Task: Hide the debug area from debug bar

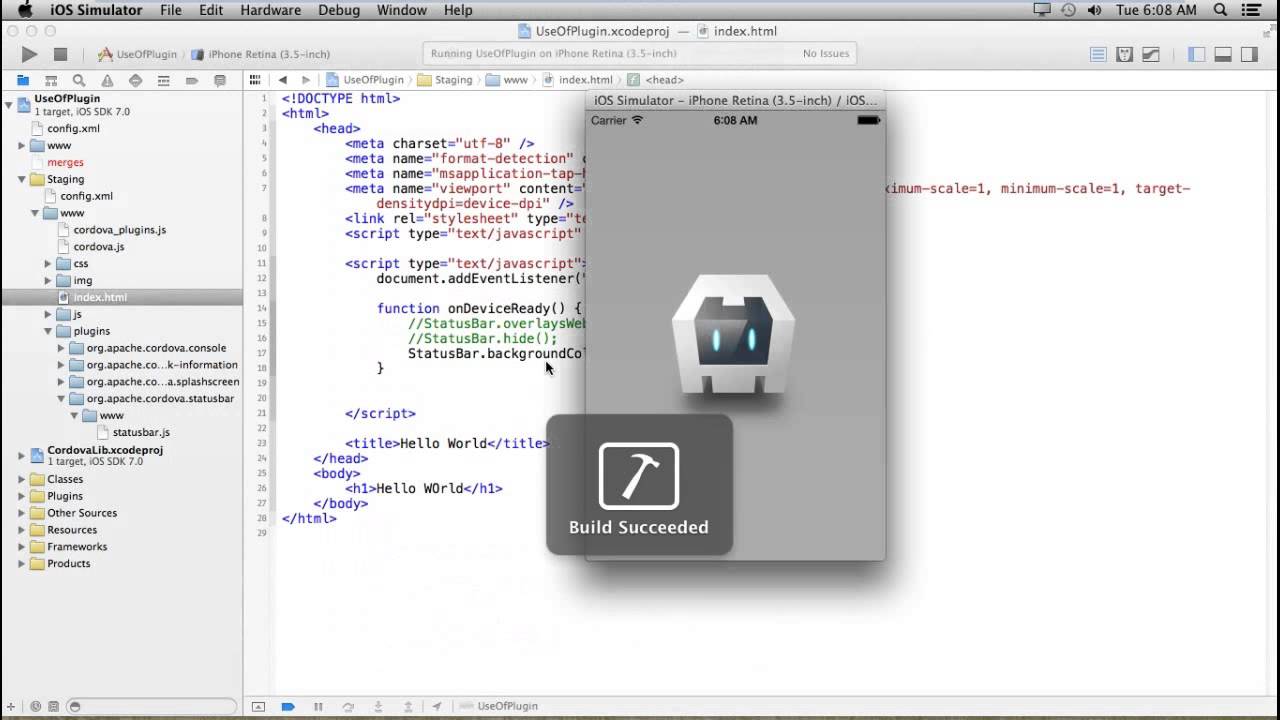Action: click(x=258, y=706)
